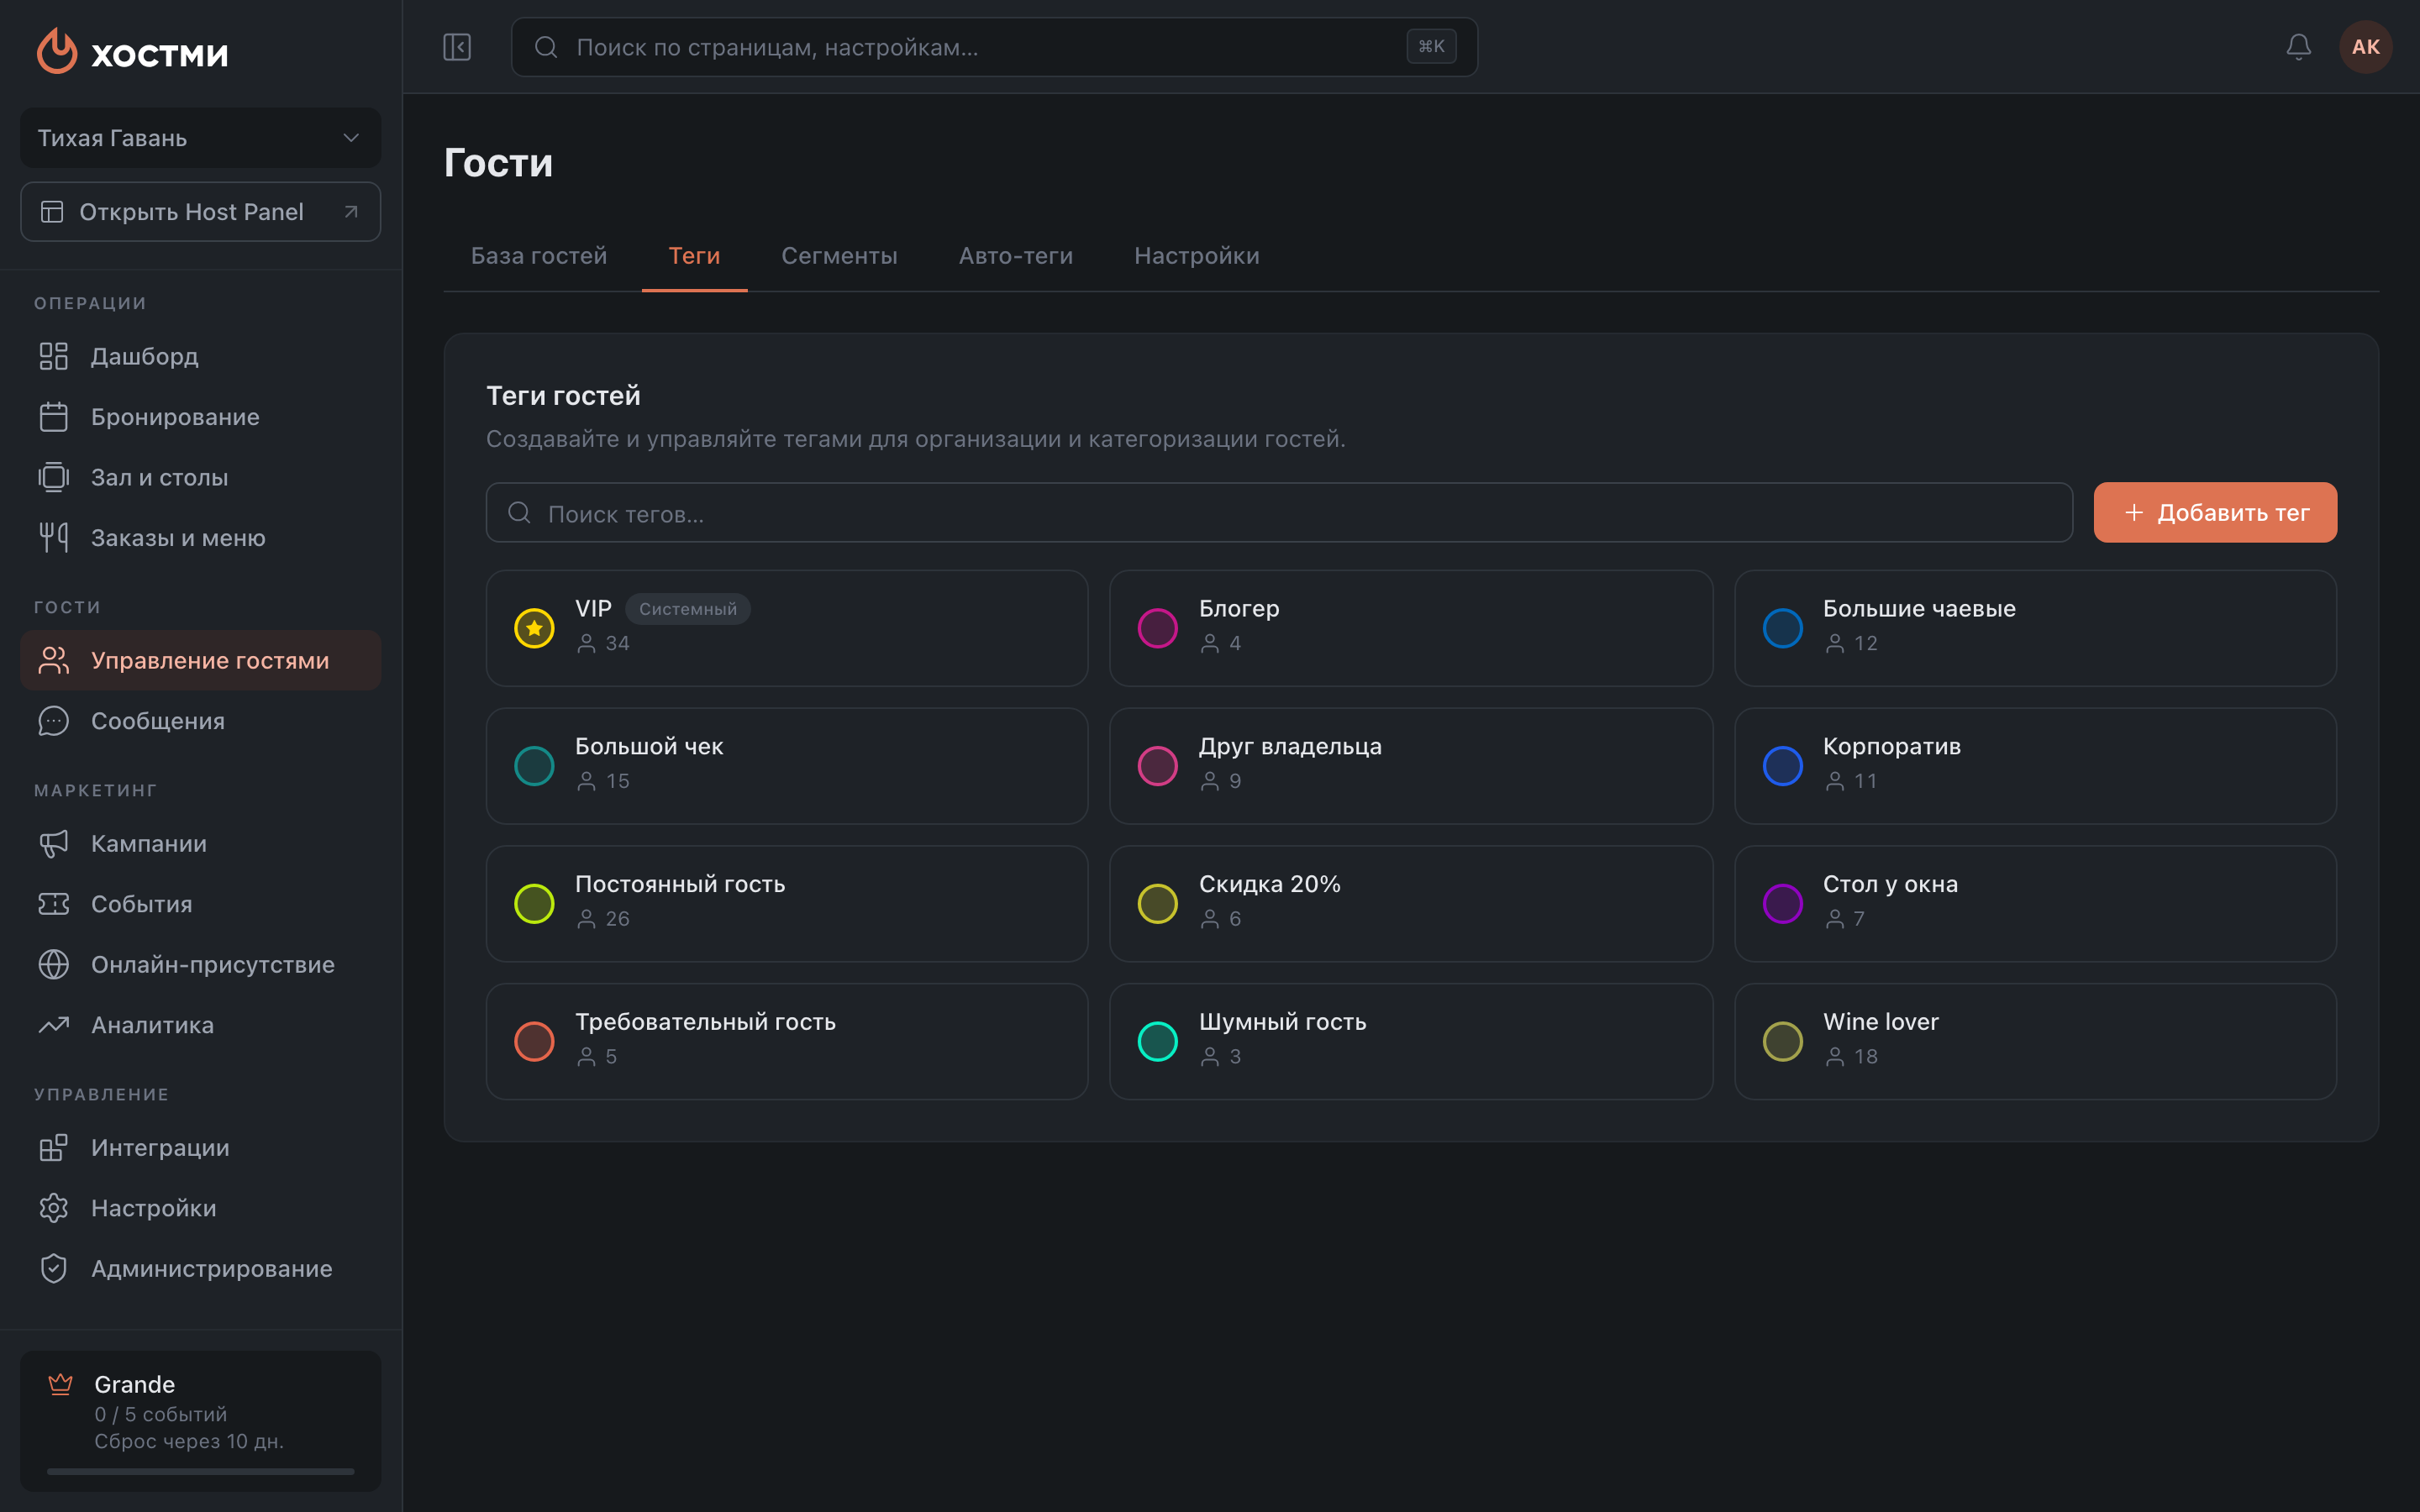
Task: Open Онлайн-присутствие section
Action: [200, 964]
